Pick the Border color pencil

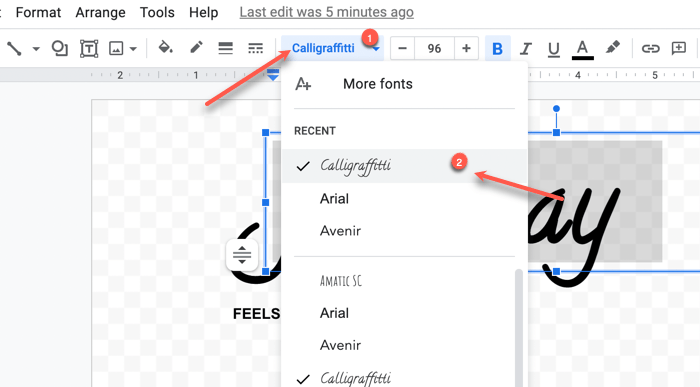point(196,47)
